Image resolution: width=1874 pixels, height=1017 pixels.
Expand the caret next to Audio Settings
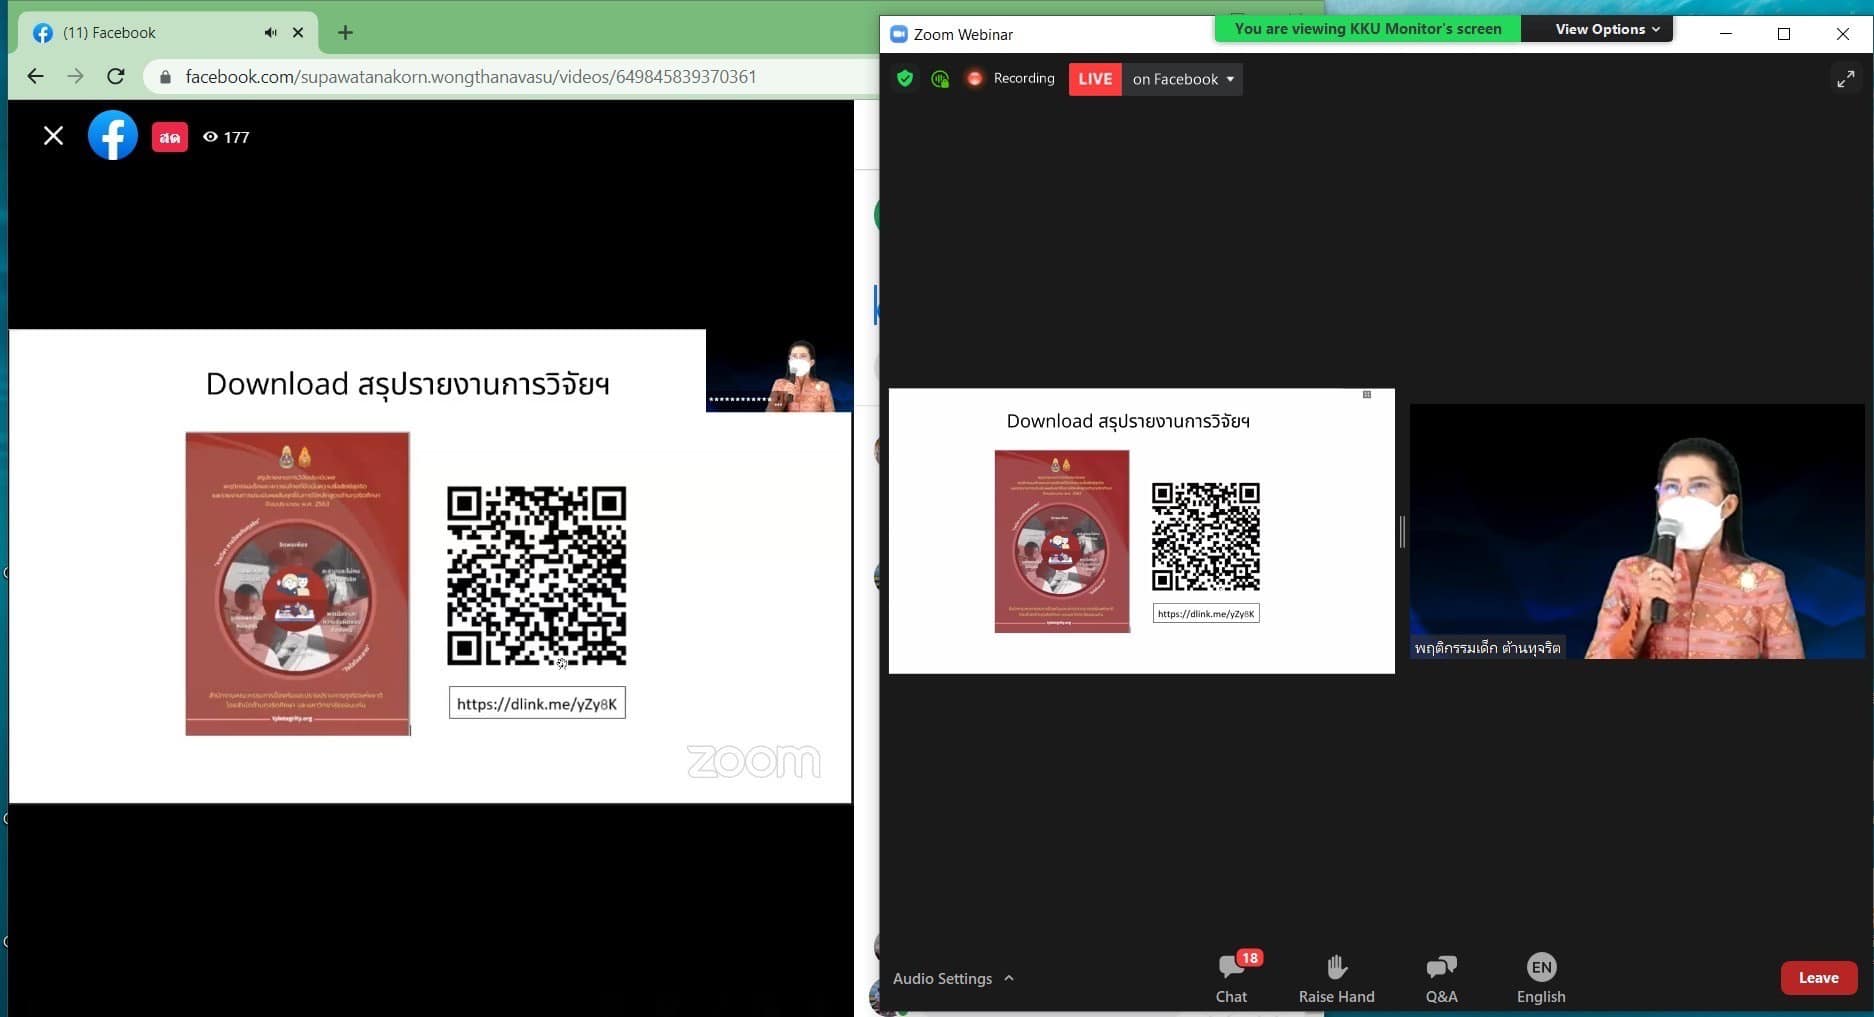[x=1009, y=978]
